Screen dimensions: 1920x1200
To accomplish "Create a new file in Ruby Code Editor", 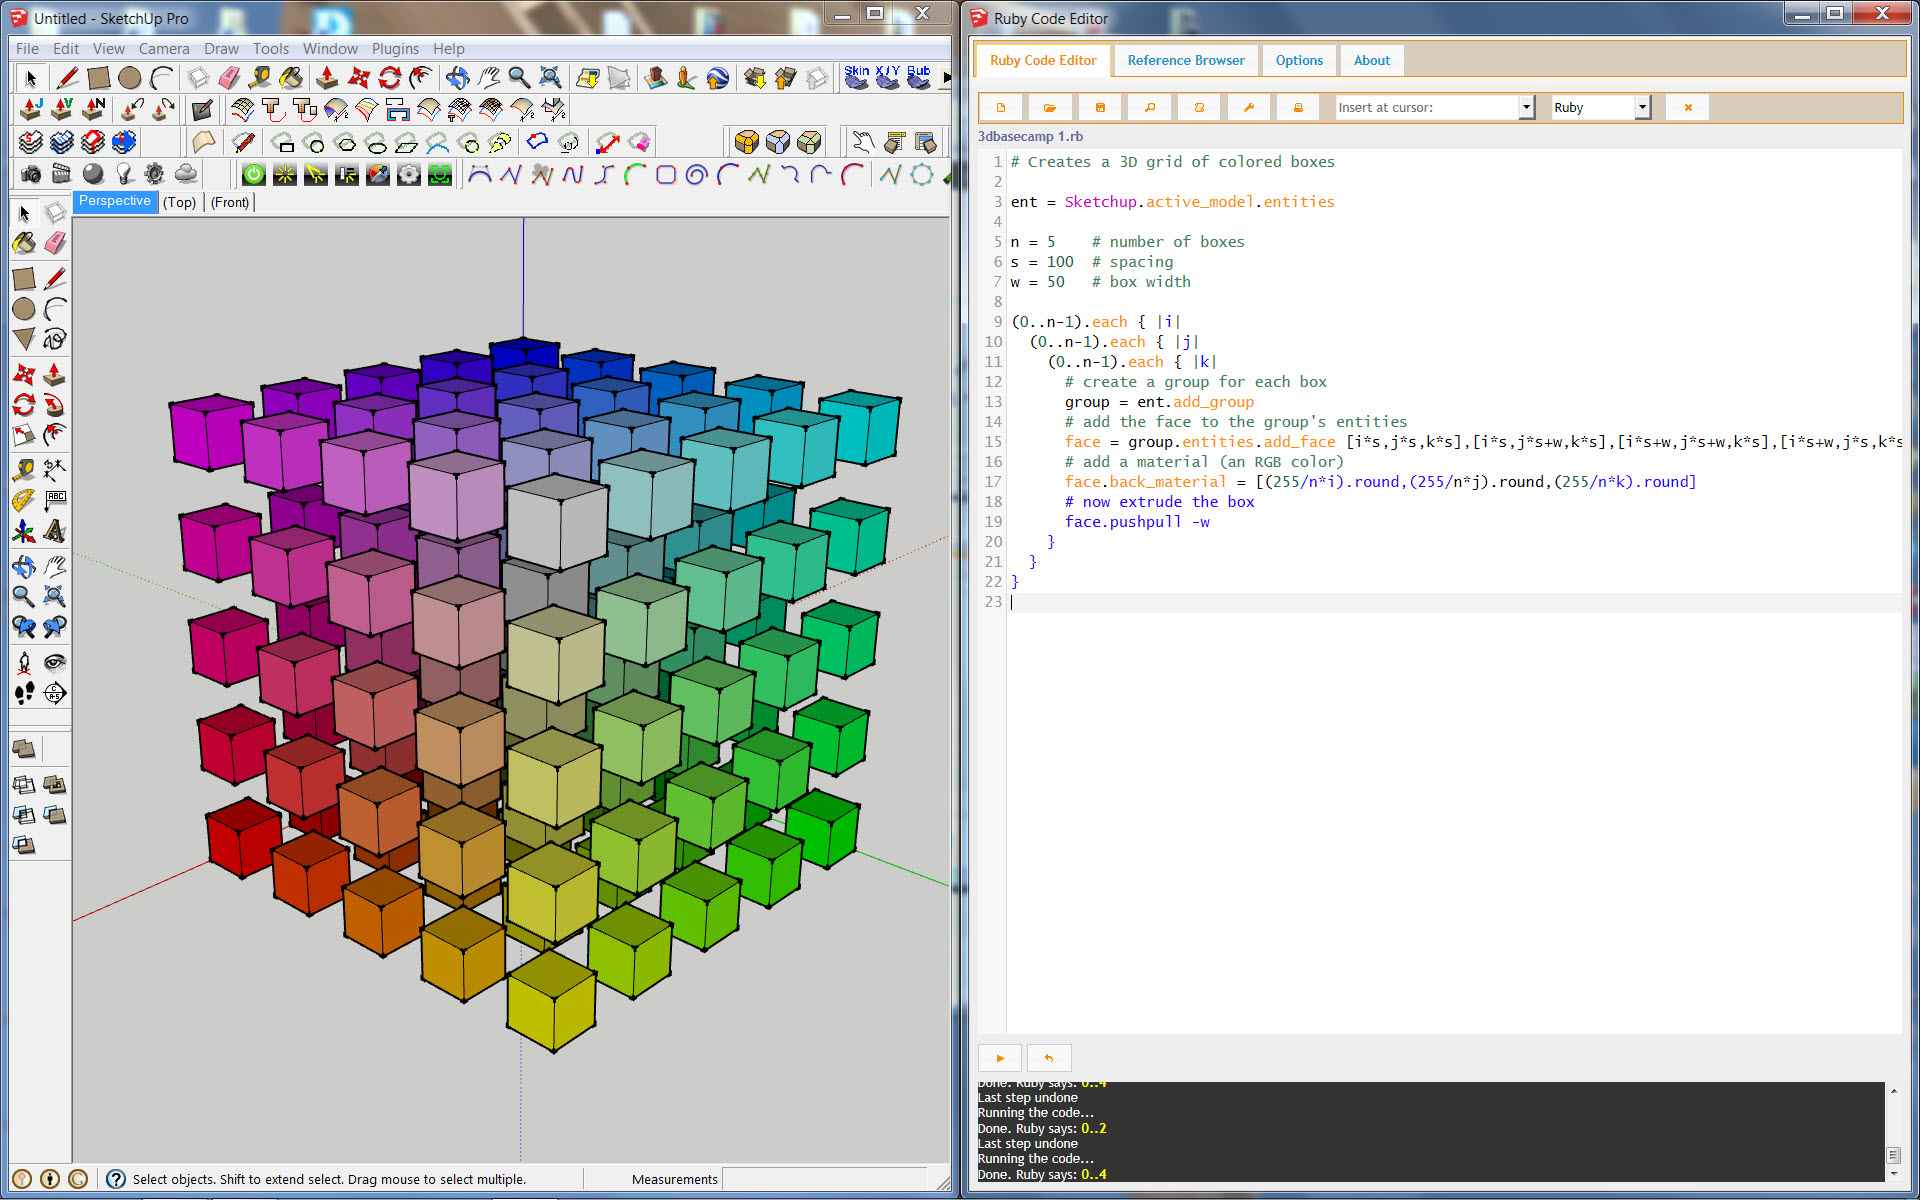I will pyautogui.click(x=1001, y=107).
